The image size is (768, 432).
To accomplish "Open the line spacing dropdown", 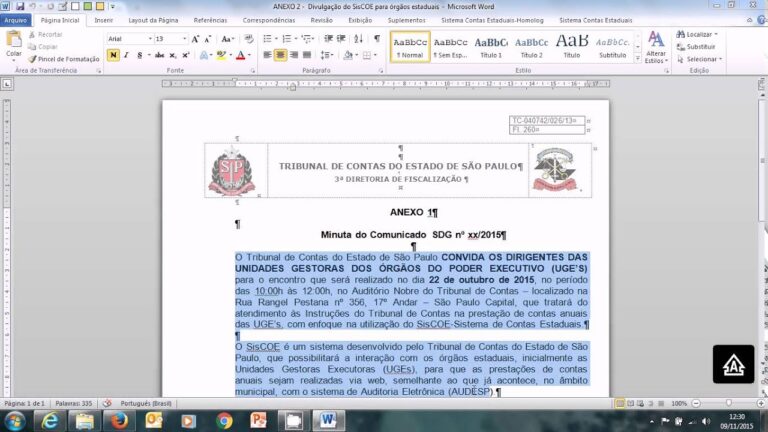I will [327, 55].
